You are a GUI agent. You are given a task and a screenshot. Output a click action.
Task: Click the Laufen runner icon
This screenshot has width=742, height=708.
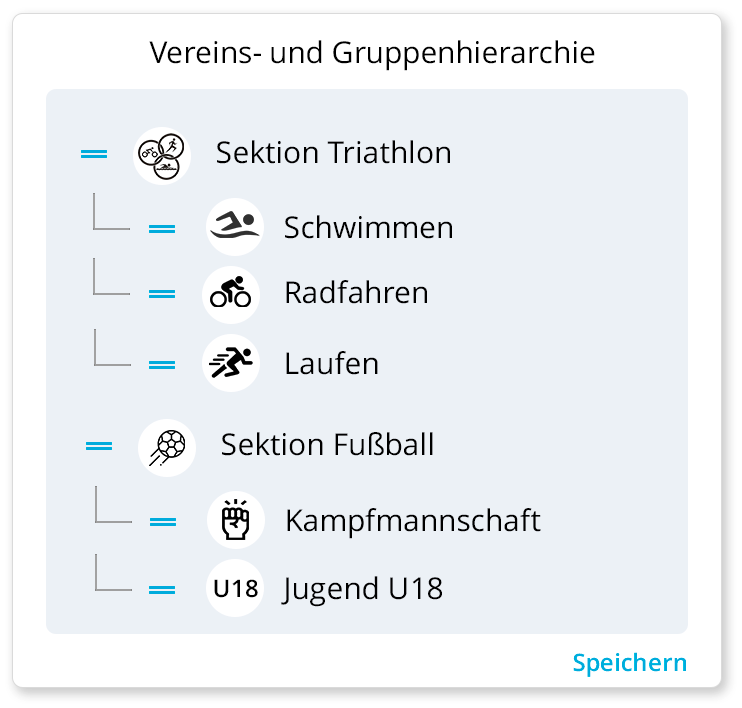(231, 363)
